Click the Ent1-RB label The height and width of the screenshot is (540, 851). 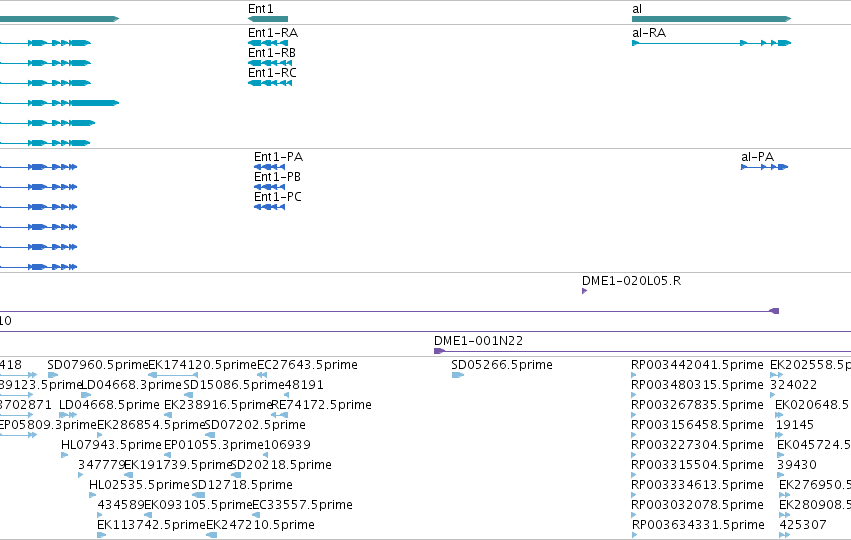(272, 53)
